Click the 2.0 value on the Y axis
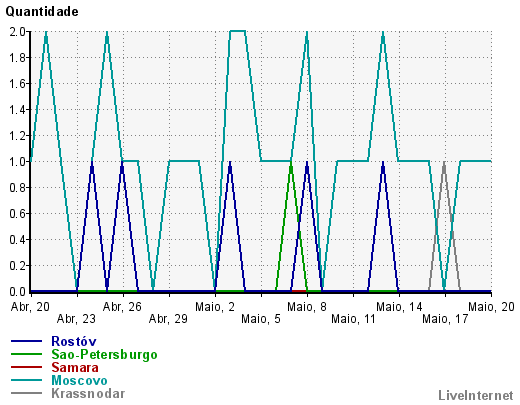Screen dimensions: 520x405 17,32
